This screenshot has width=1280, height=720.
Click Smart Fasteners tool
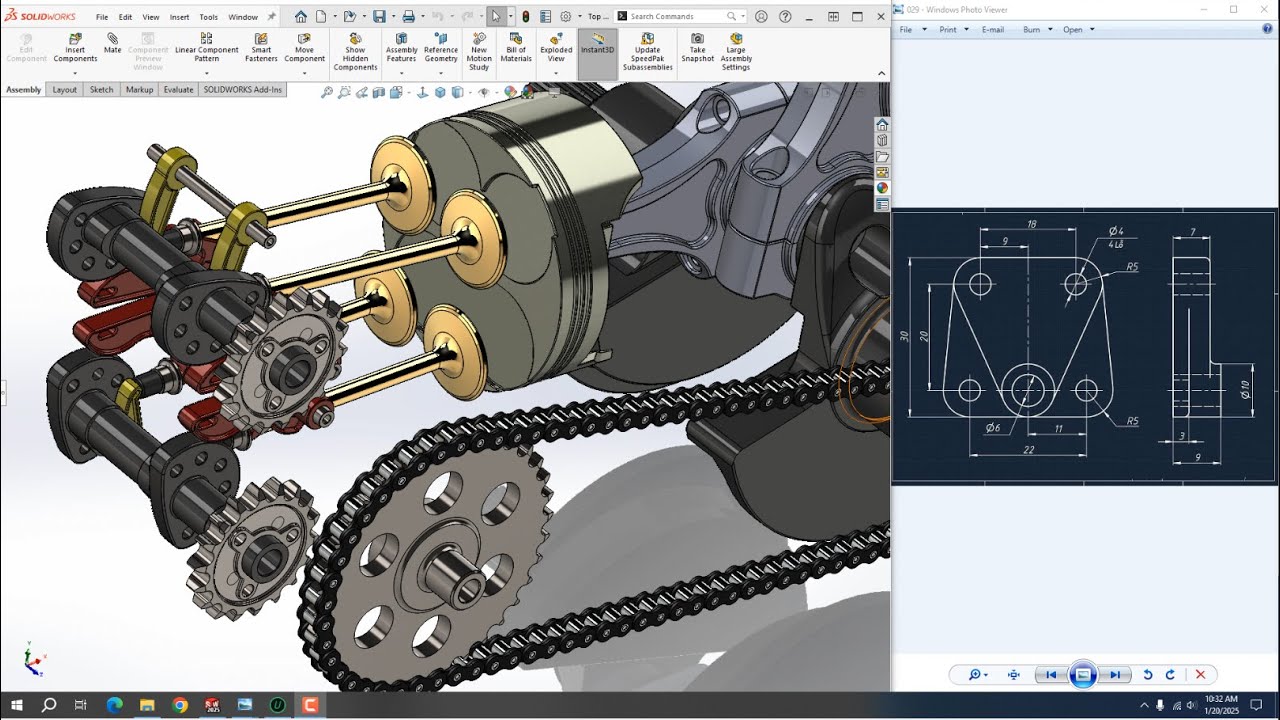click(x=261, y=48)
